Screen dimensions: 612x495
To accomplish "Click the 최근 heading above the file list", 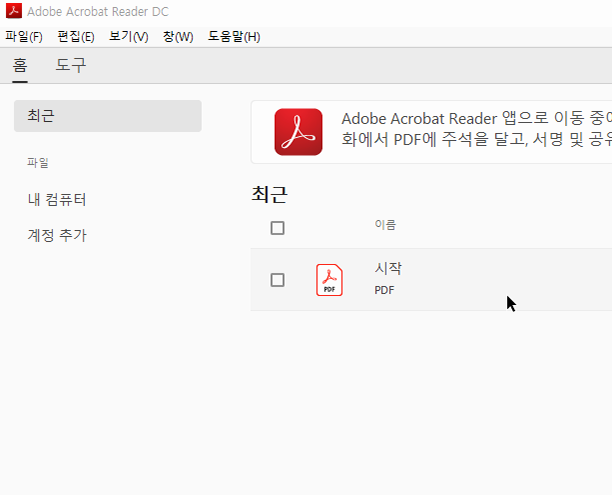I will tap(270, 194).
